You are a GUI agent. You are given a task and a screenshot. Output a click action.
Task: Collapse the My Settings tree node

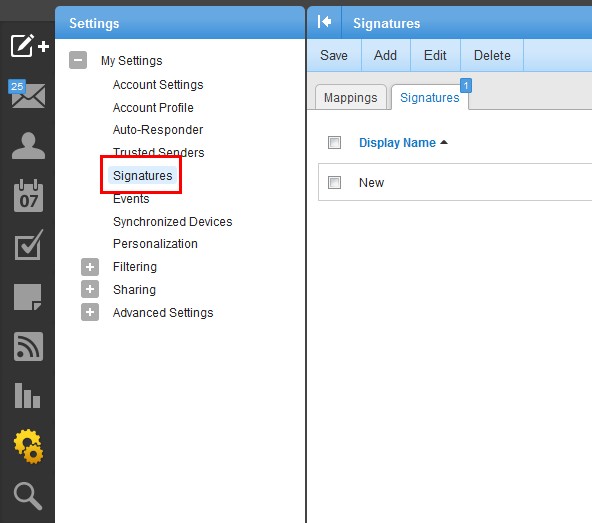pyautogui.click(x=78, y=60)
